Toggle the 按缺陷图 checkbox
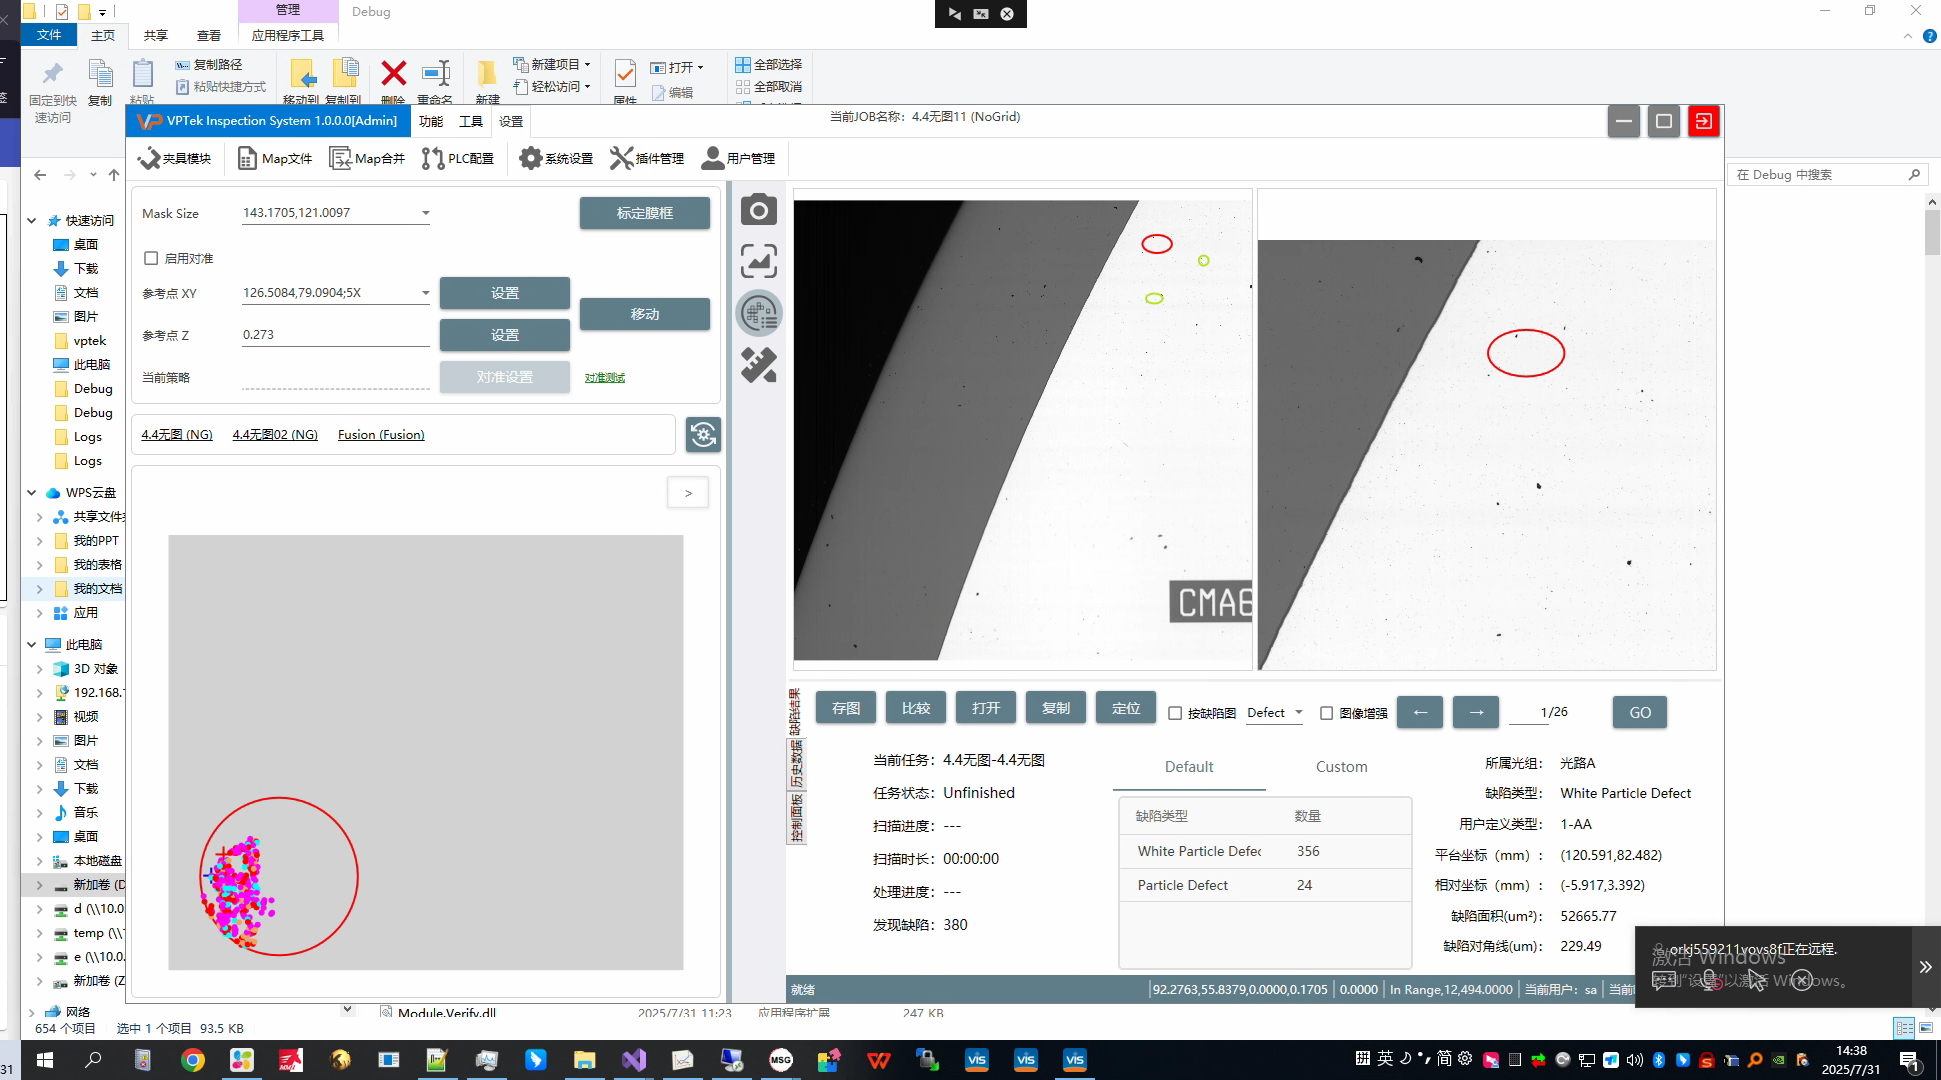This screenshot has height=1080, width=1941. pos(1175,713)
